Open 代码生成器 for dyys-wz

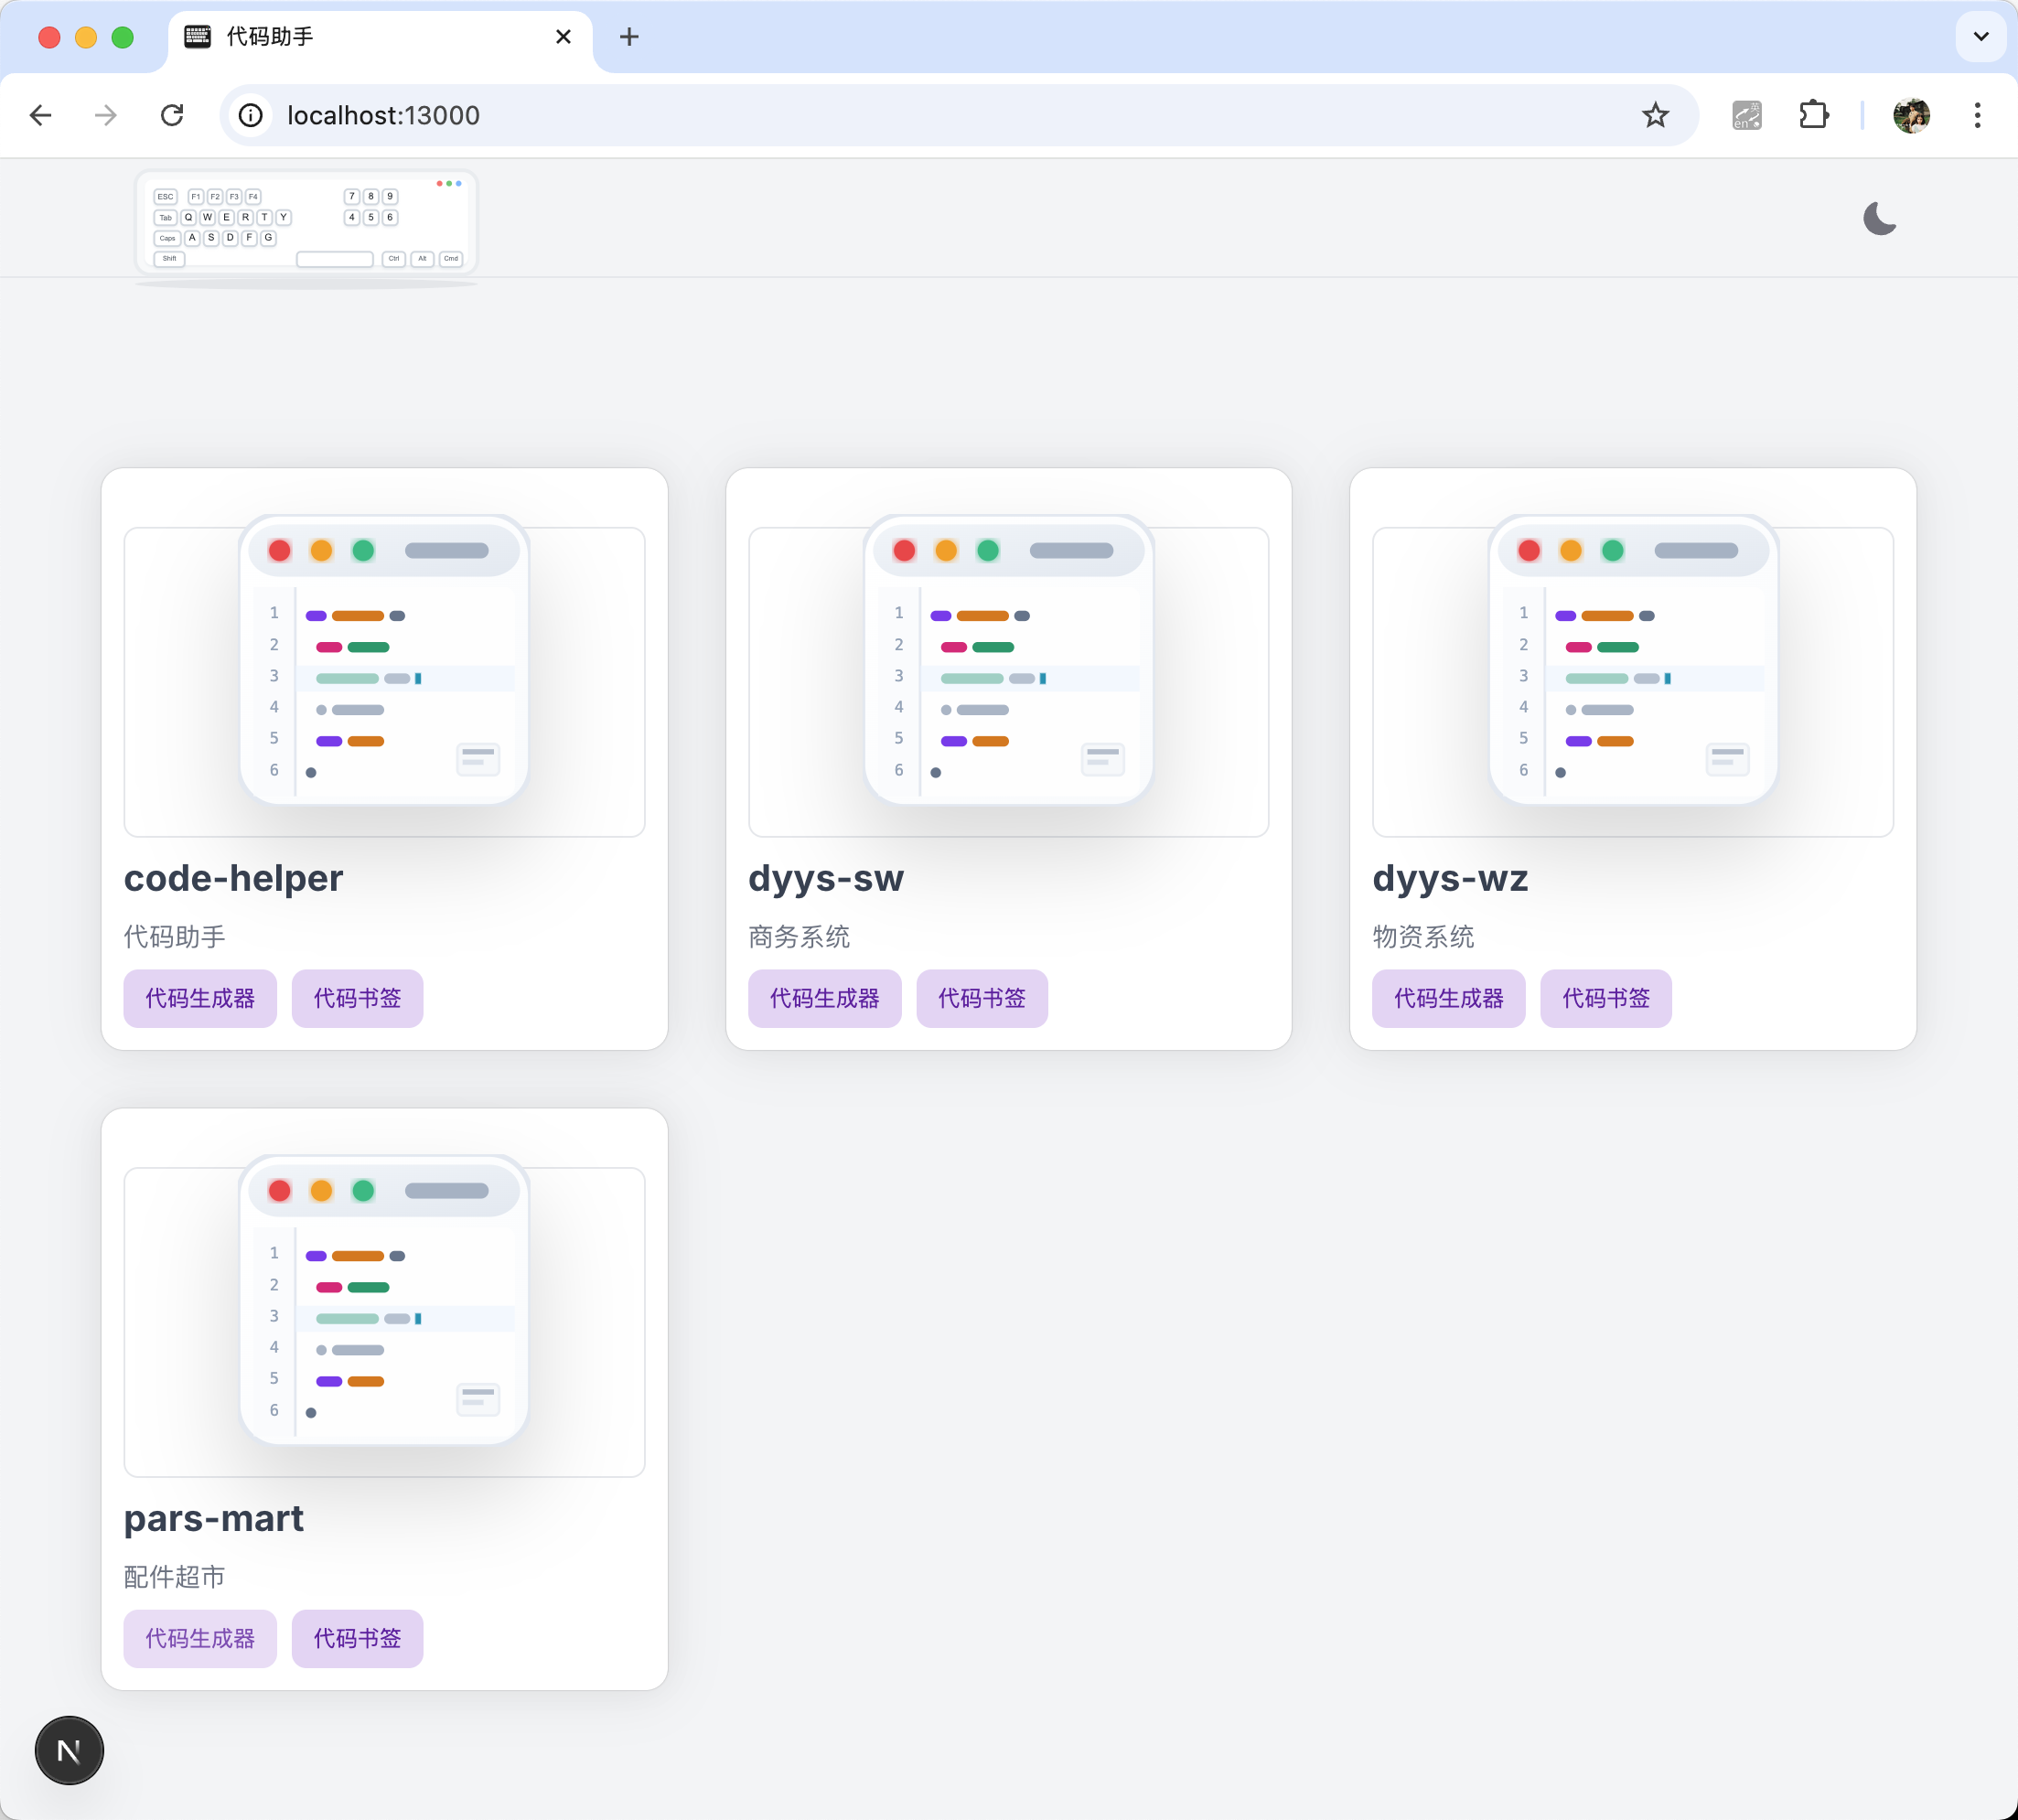click(x=1448, y=998)
